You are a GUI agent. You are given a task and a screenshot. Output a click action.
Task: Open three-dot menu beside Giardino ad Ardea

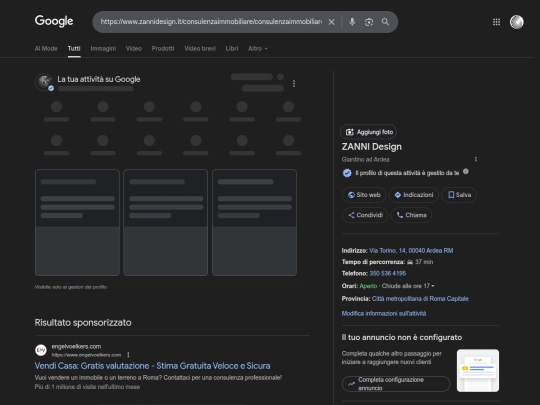(x=476, y=159)
